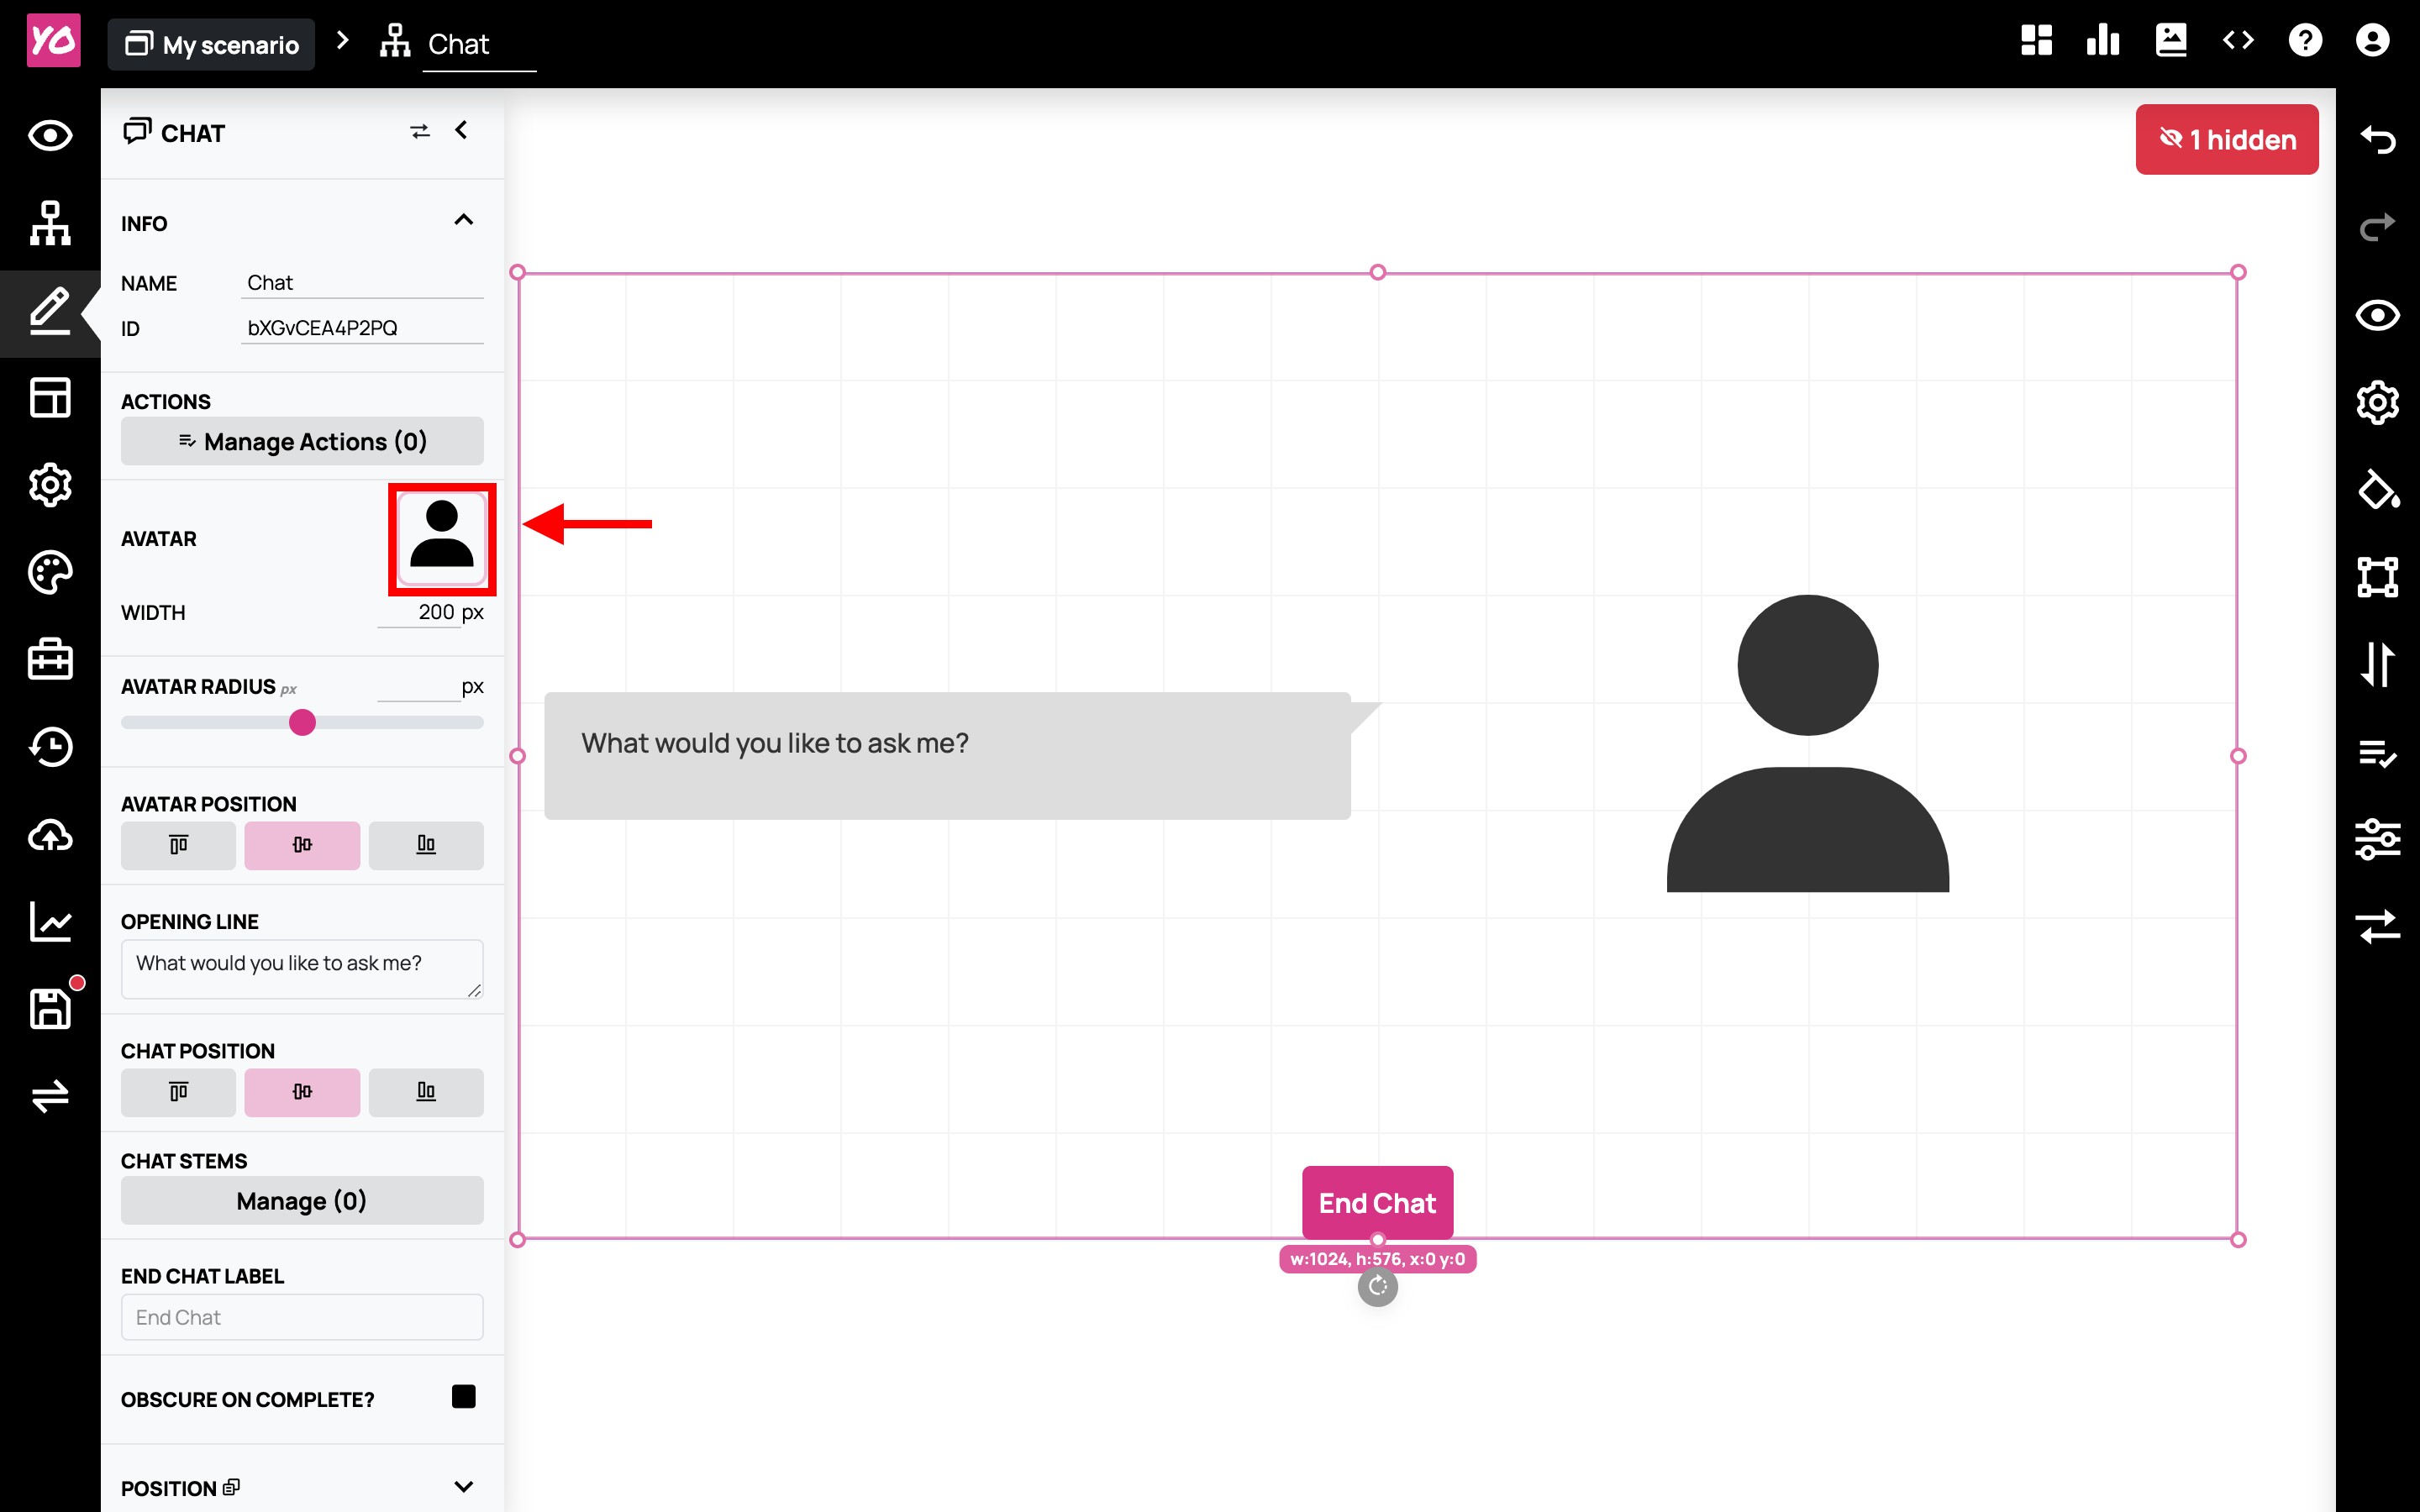Toggle the Obscure on Complete checkbox
Image resolution: width=2420 pixels, height=1512 pixels.
[x=463, y=1397]
